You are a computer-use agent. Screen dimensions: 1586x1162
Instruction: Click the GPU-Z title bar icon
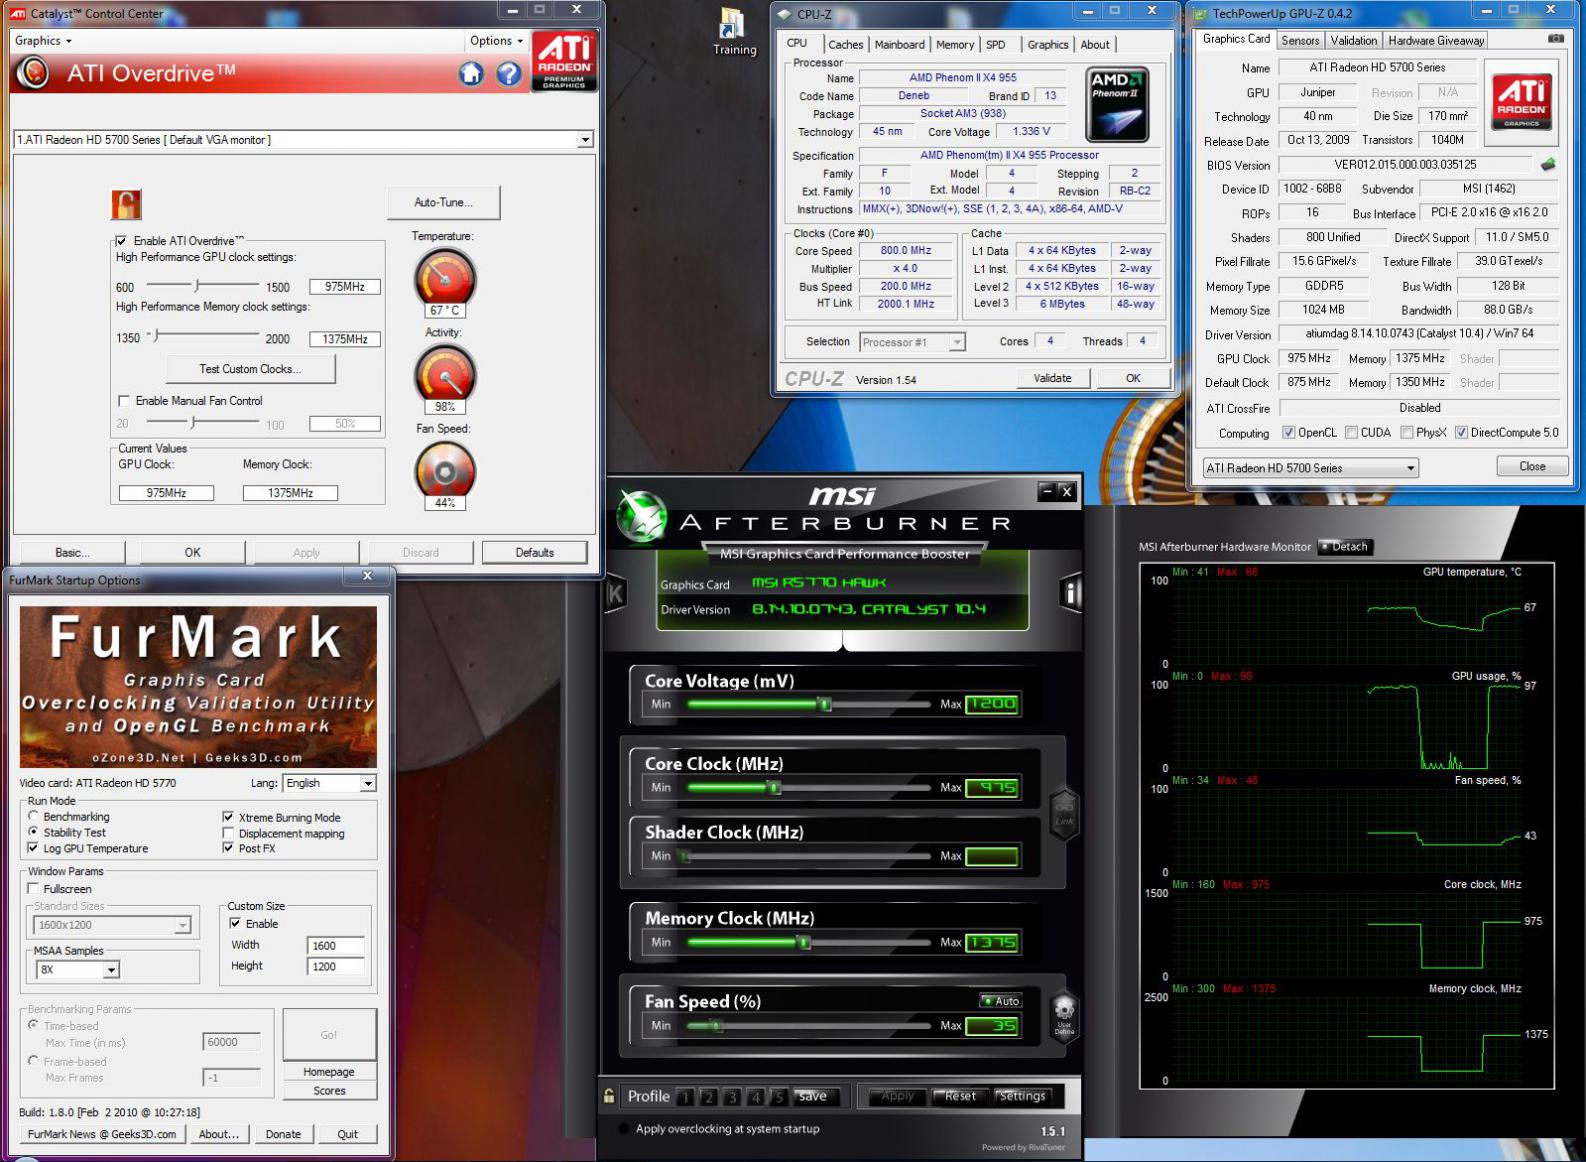coord(1199,13)
